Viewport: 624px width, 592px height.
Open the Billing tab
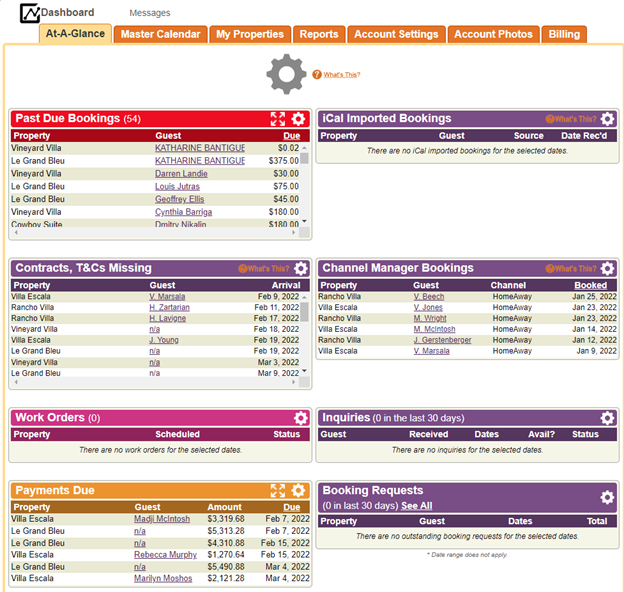[564, 34]
